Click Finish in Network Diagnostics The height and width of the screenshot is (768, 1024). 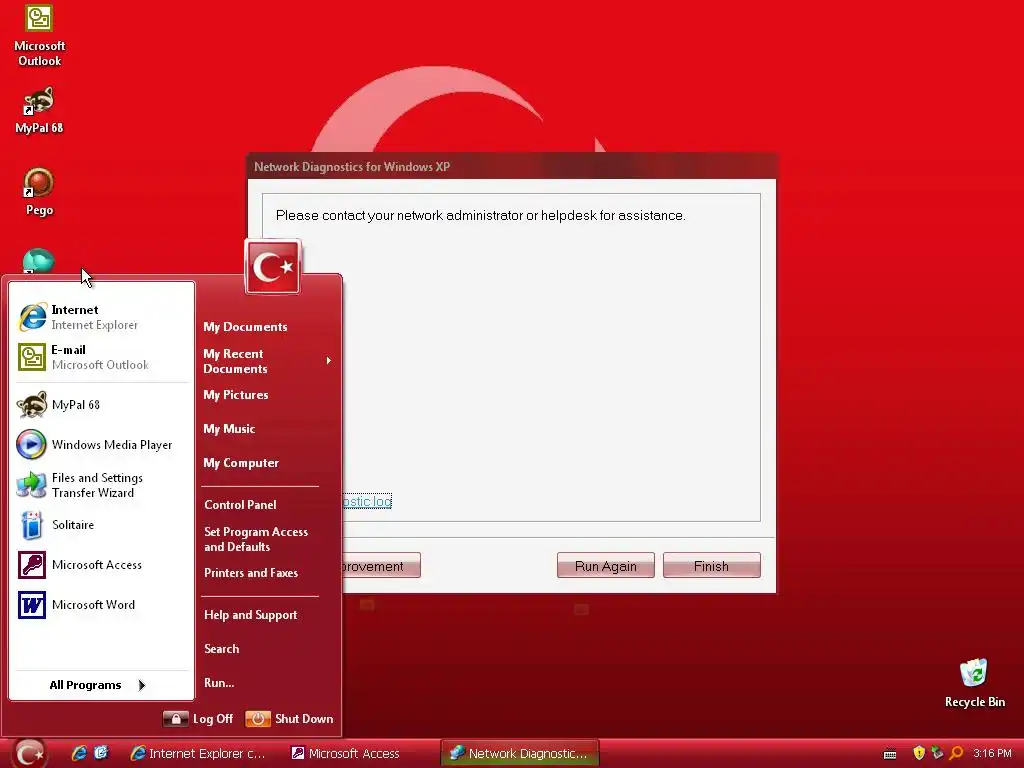[x=711, y=566]
